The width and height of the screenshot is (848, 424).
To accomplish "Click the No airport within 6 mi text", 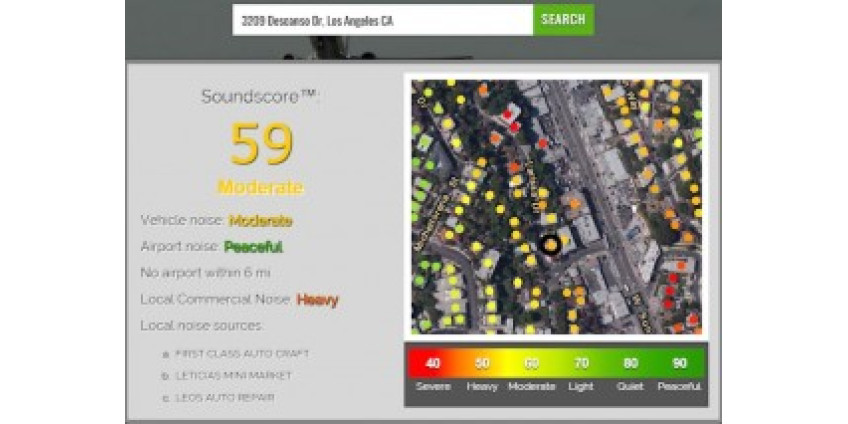I will tap(206, 272).
